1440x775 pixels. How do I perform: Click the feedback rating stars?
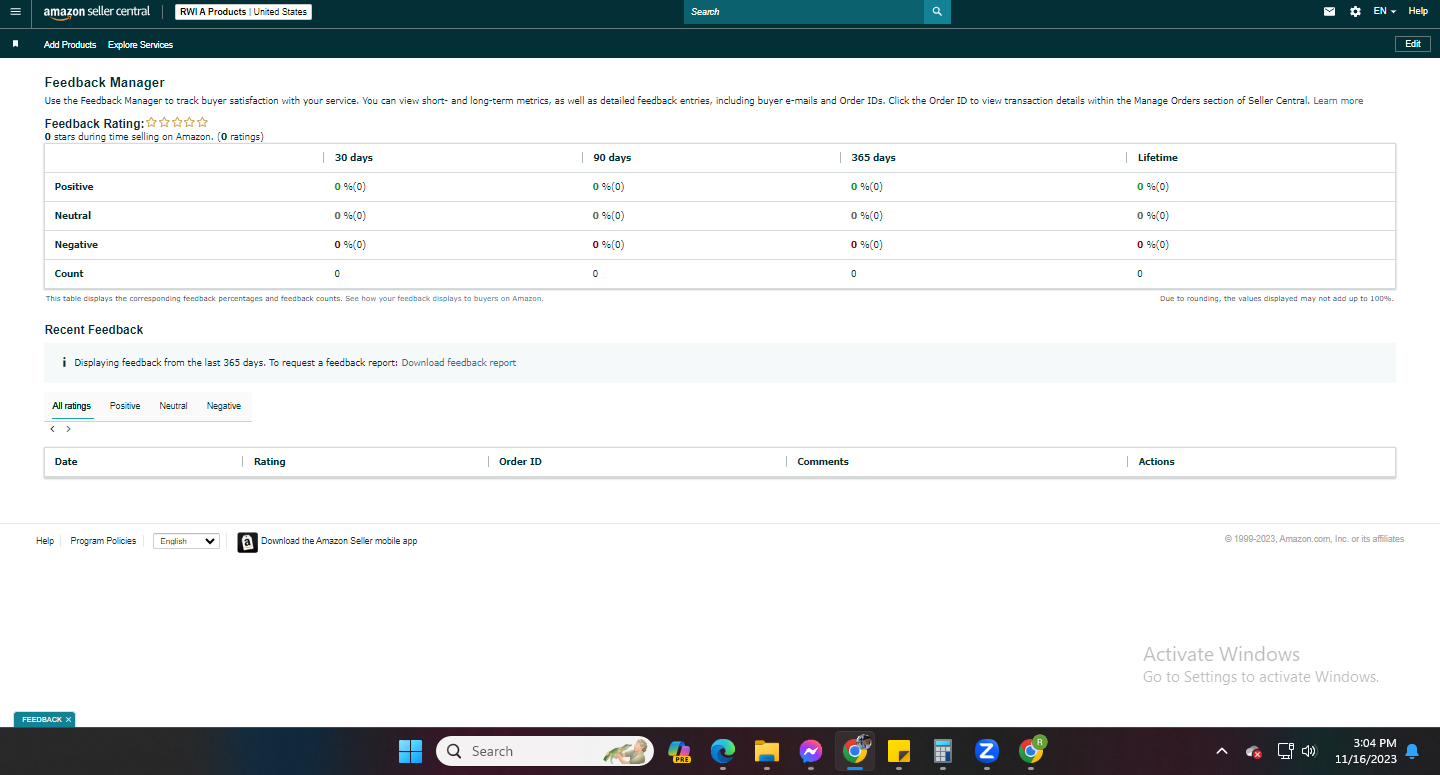coord(177,122)
